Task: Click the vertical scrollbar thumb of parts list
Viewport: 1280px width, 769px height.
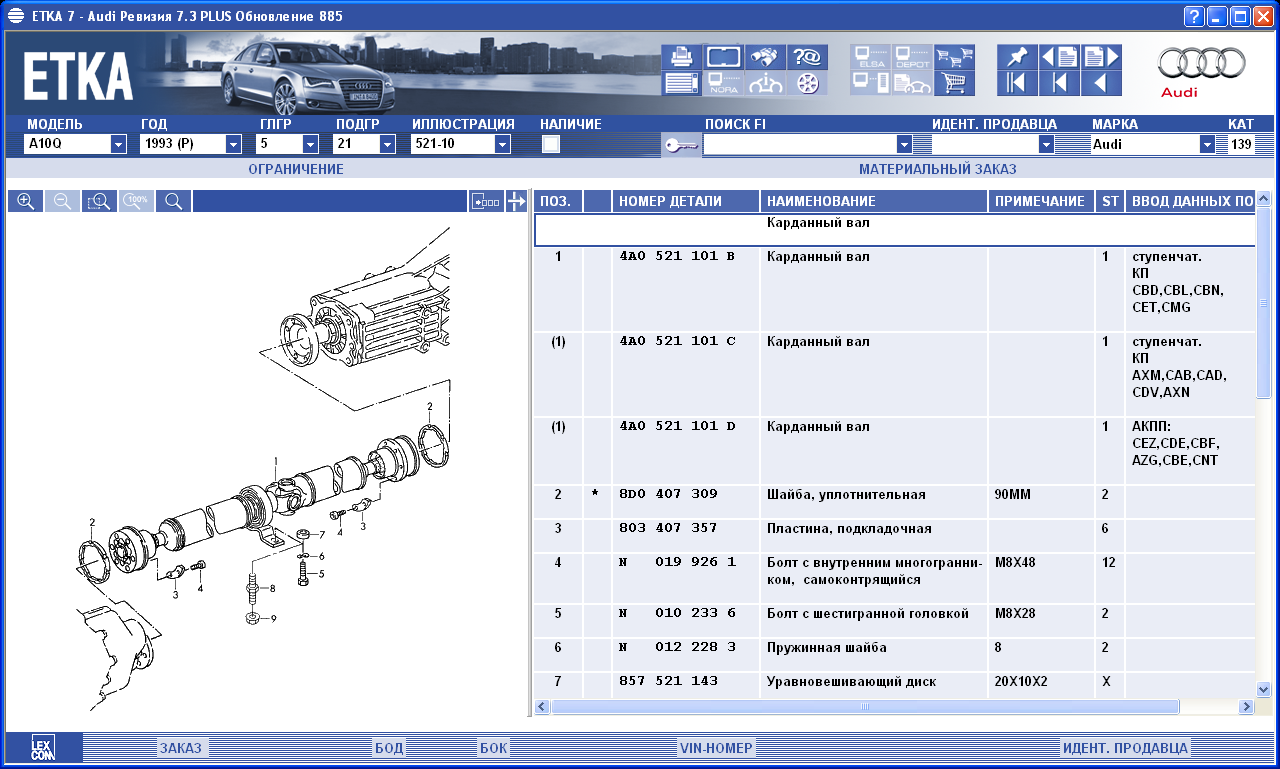Action: (x=1263, y=303)
